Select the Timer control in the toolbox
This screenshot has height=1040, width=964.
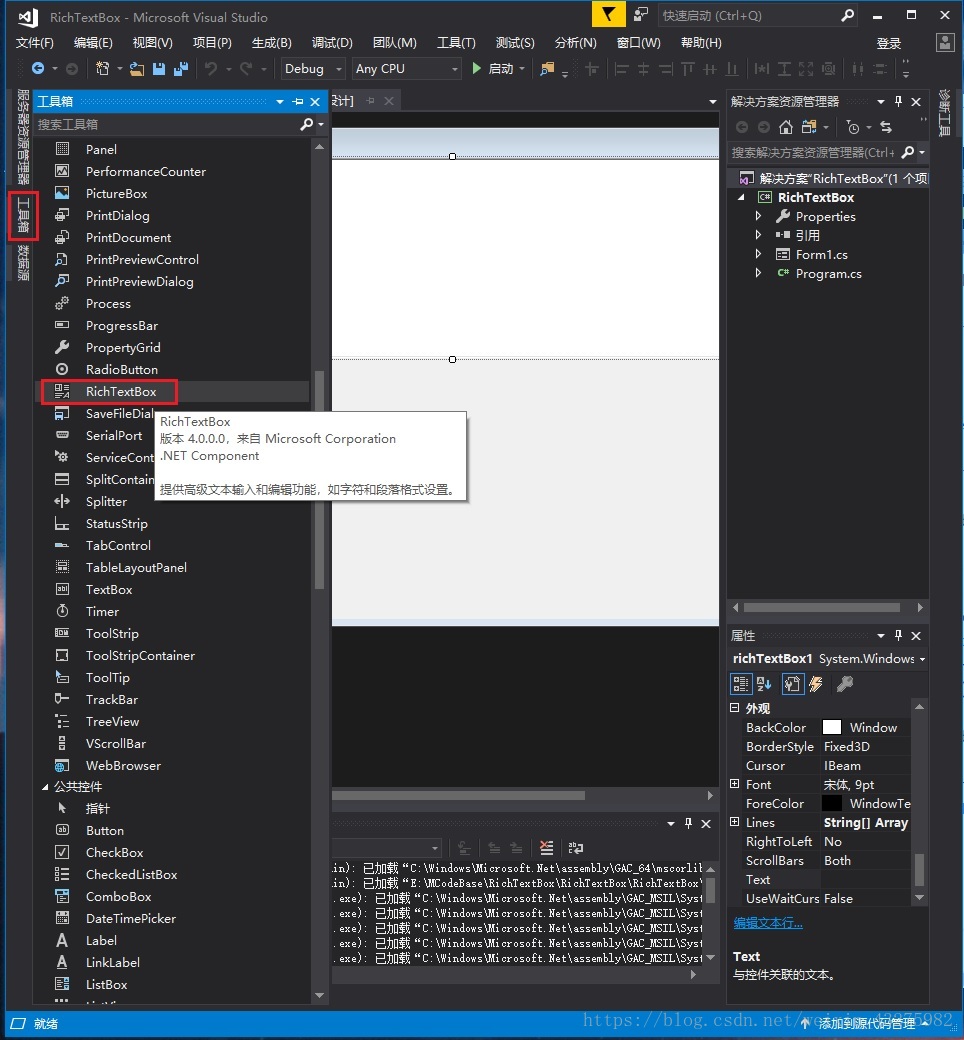point(102,612)
